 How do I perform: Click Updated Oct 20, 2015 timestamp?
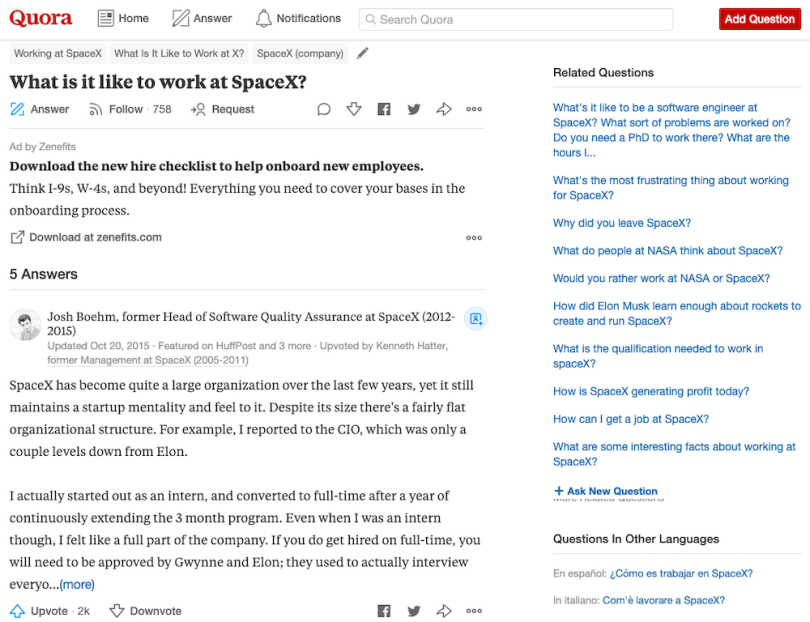98,346
